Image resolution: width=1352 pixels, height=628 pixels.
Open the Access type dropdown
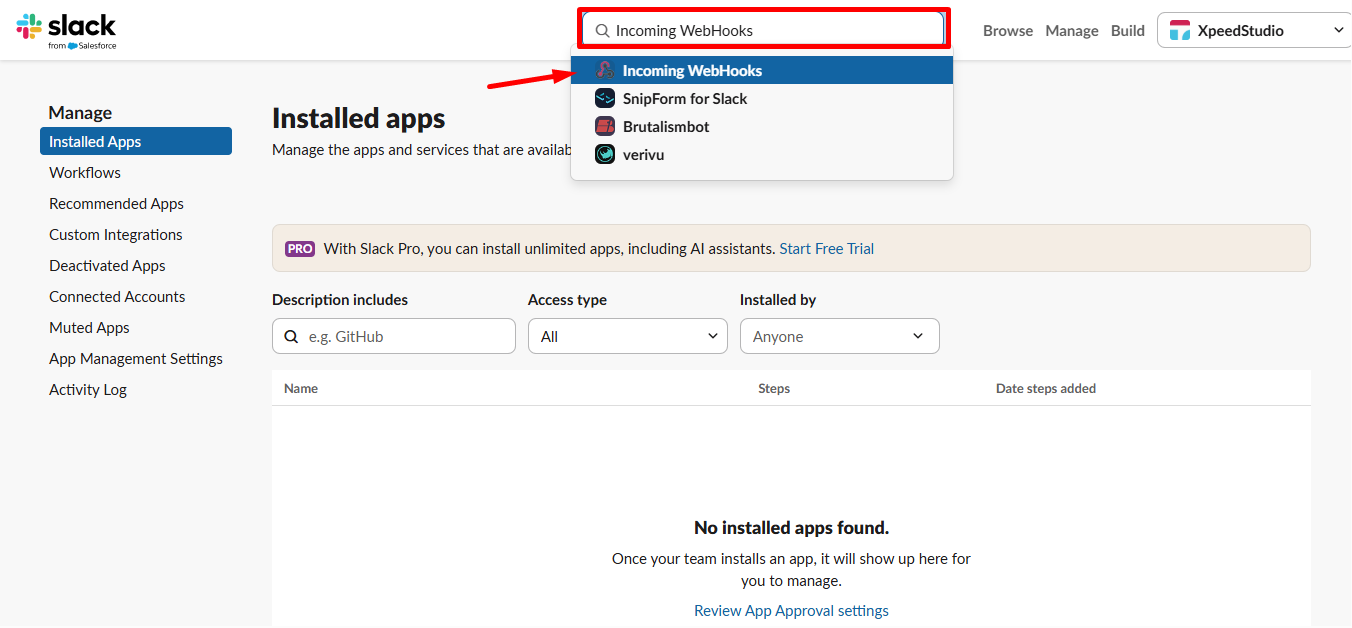[627, 336]
